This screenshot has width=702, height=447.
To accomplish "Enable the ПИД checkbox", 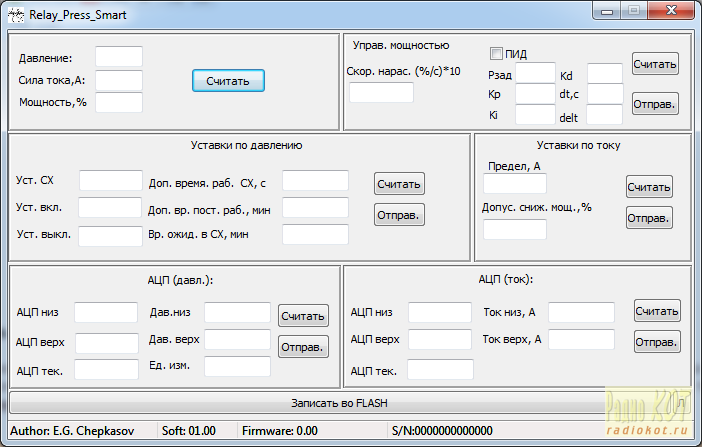I will coord(496,54).
